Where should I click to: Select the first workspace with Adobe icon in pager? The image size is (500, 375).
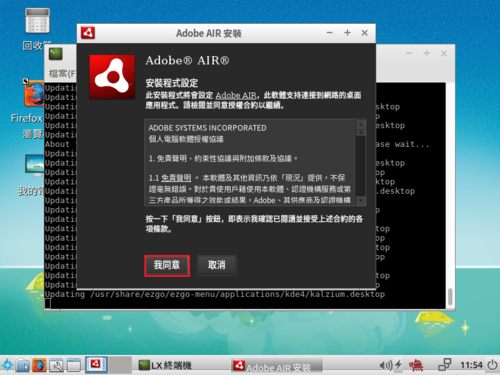[96, 365]
